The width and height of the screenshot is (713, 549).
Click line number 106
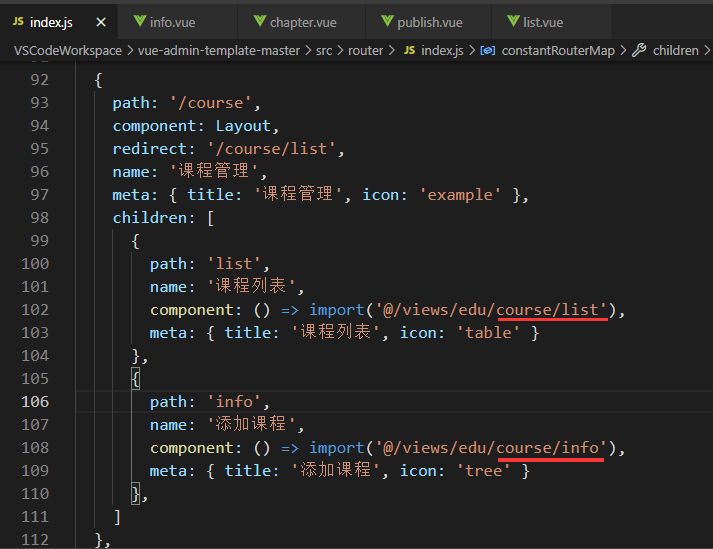pos(35,402)
